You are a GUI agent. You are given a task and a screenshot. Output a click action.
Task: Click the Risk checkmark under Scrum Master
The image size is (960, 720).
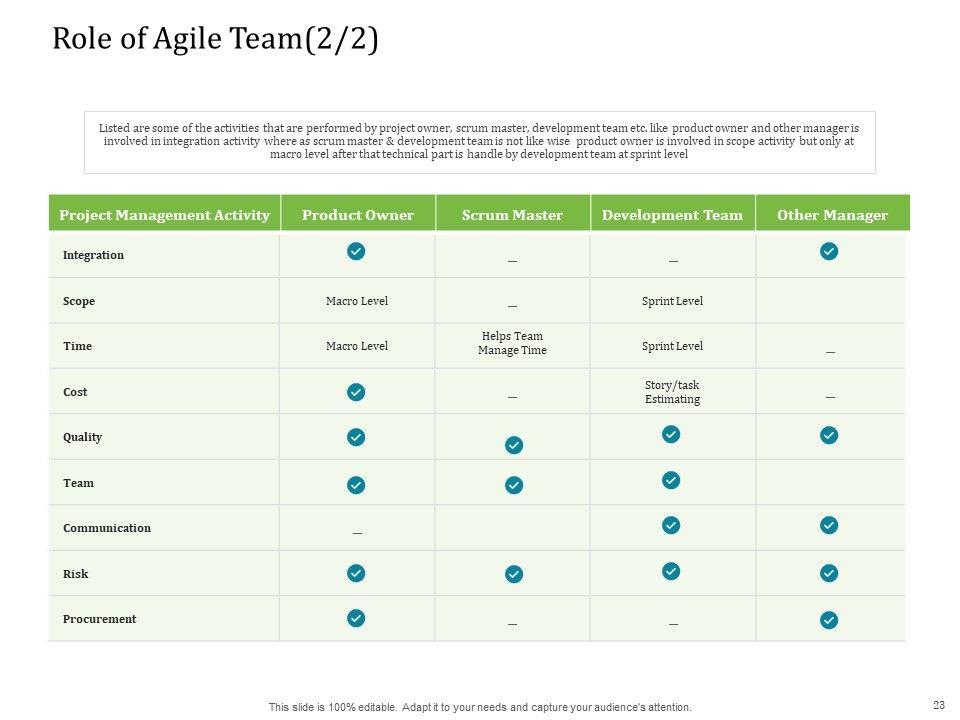tap(513, 574)
